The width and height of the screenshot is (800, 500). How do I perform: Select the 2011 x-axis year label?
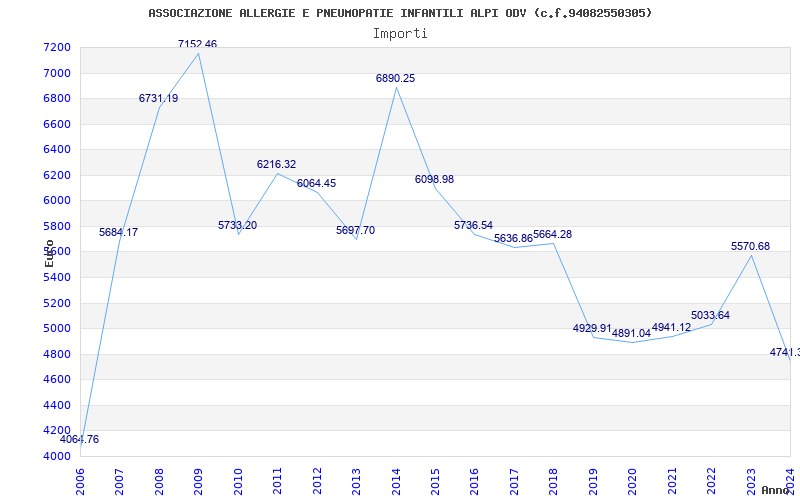coord(278,481)
